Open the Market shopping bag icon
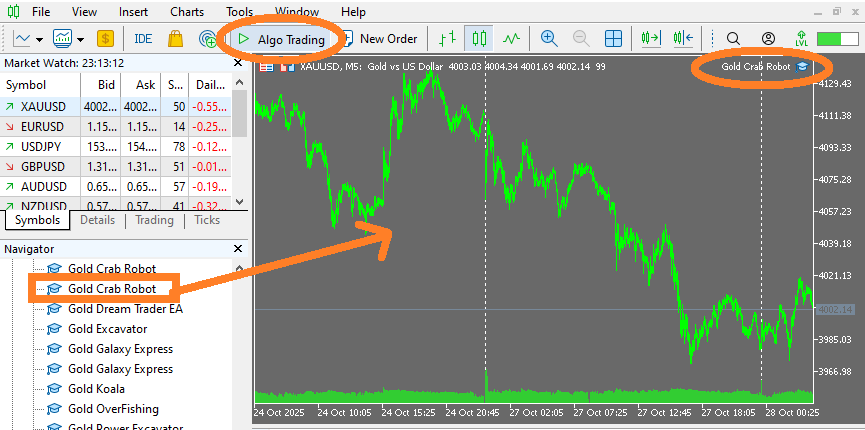 tap(176, 39)
